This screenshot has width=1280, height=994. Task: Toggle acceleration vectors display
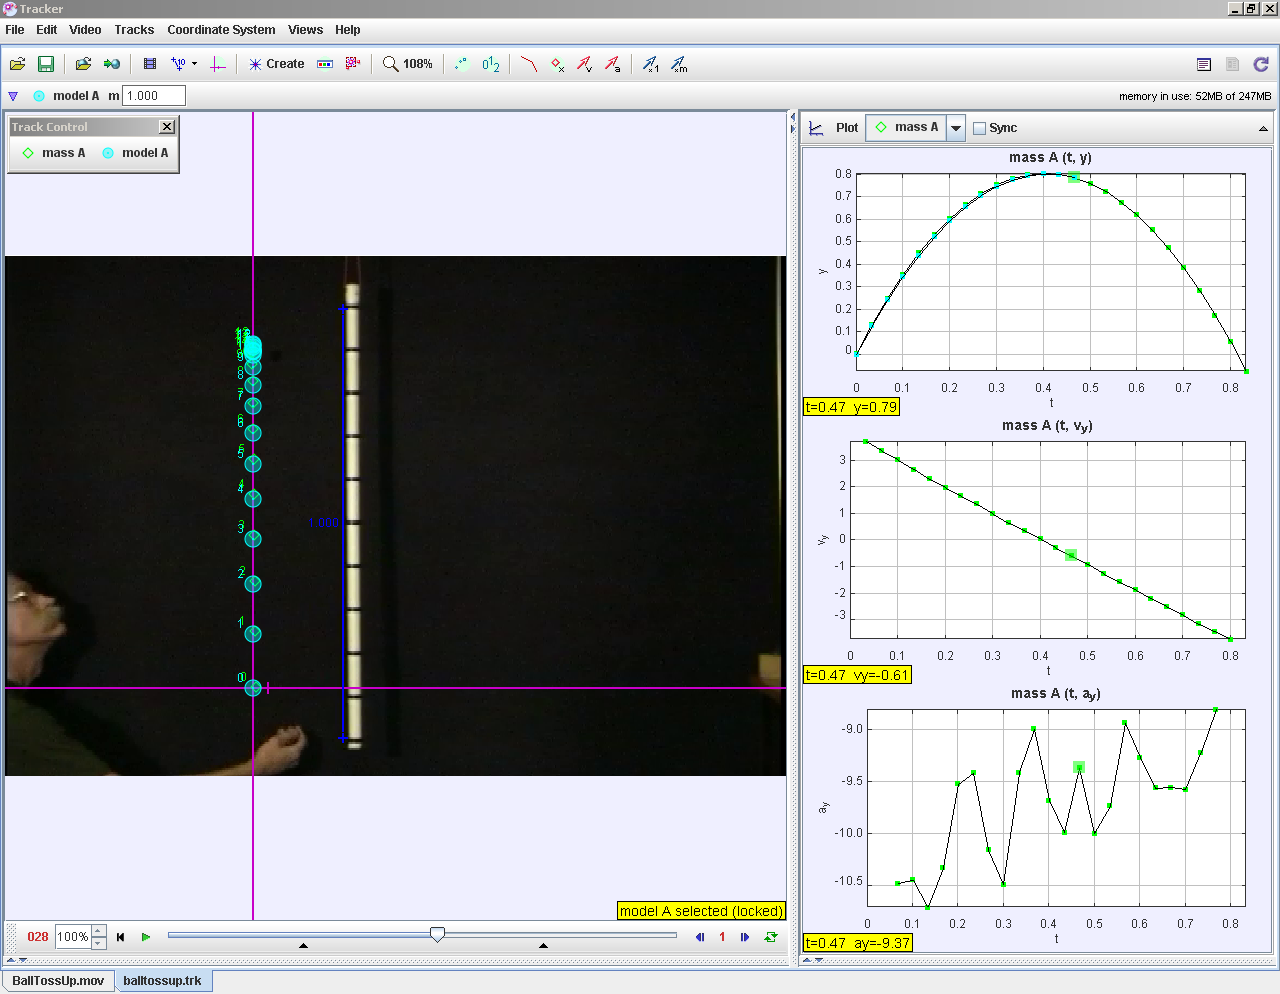[613, 64]
